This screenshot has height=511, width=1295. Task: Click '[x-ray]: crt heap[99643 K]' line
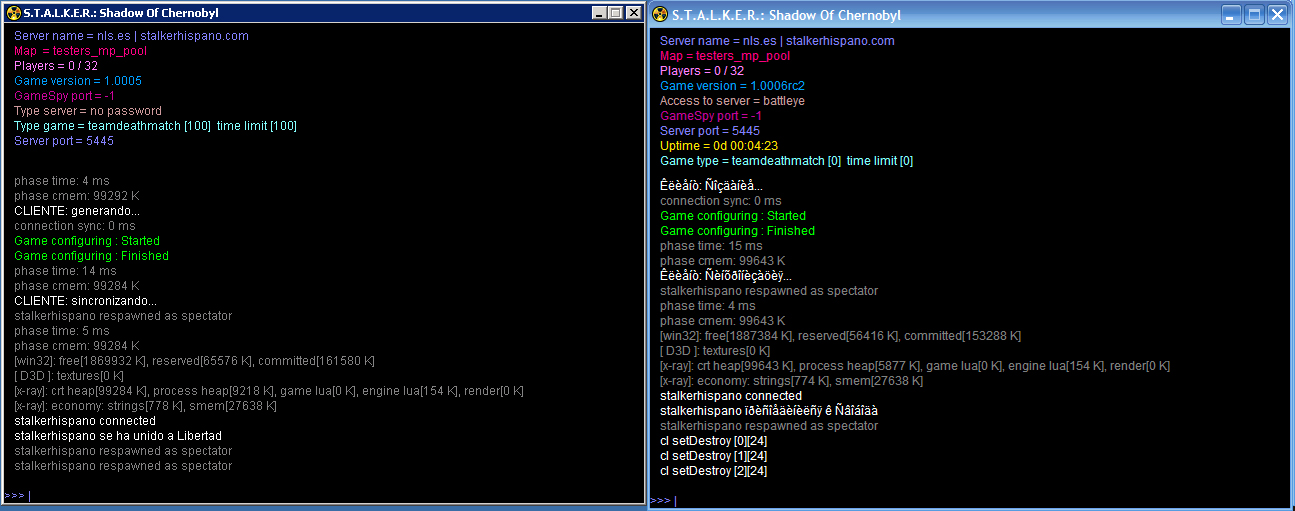[915, 366]
